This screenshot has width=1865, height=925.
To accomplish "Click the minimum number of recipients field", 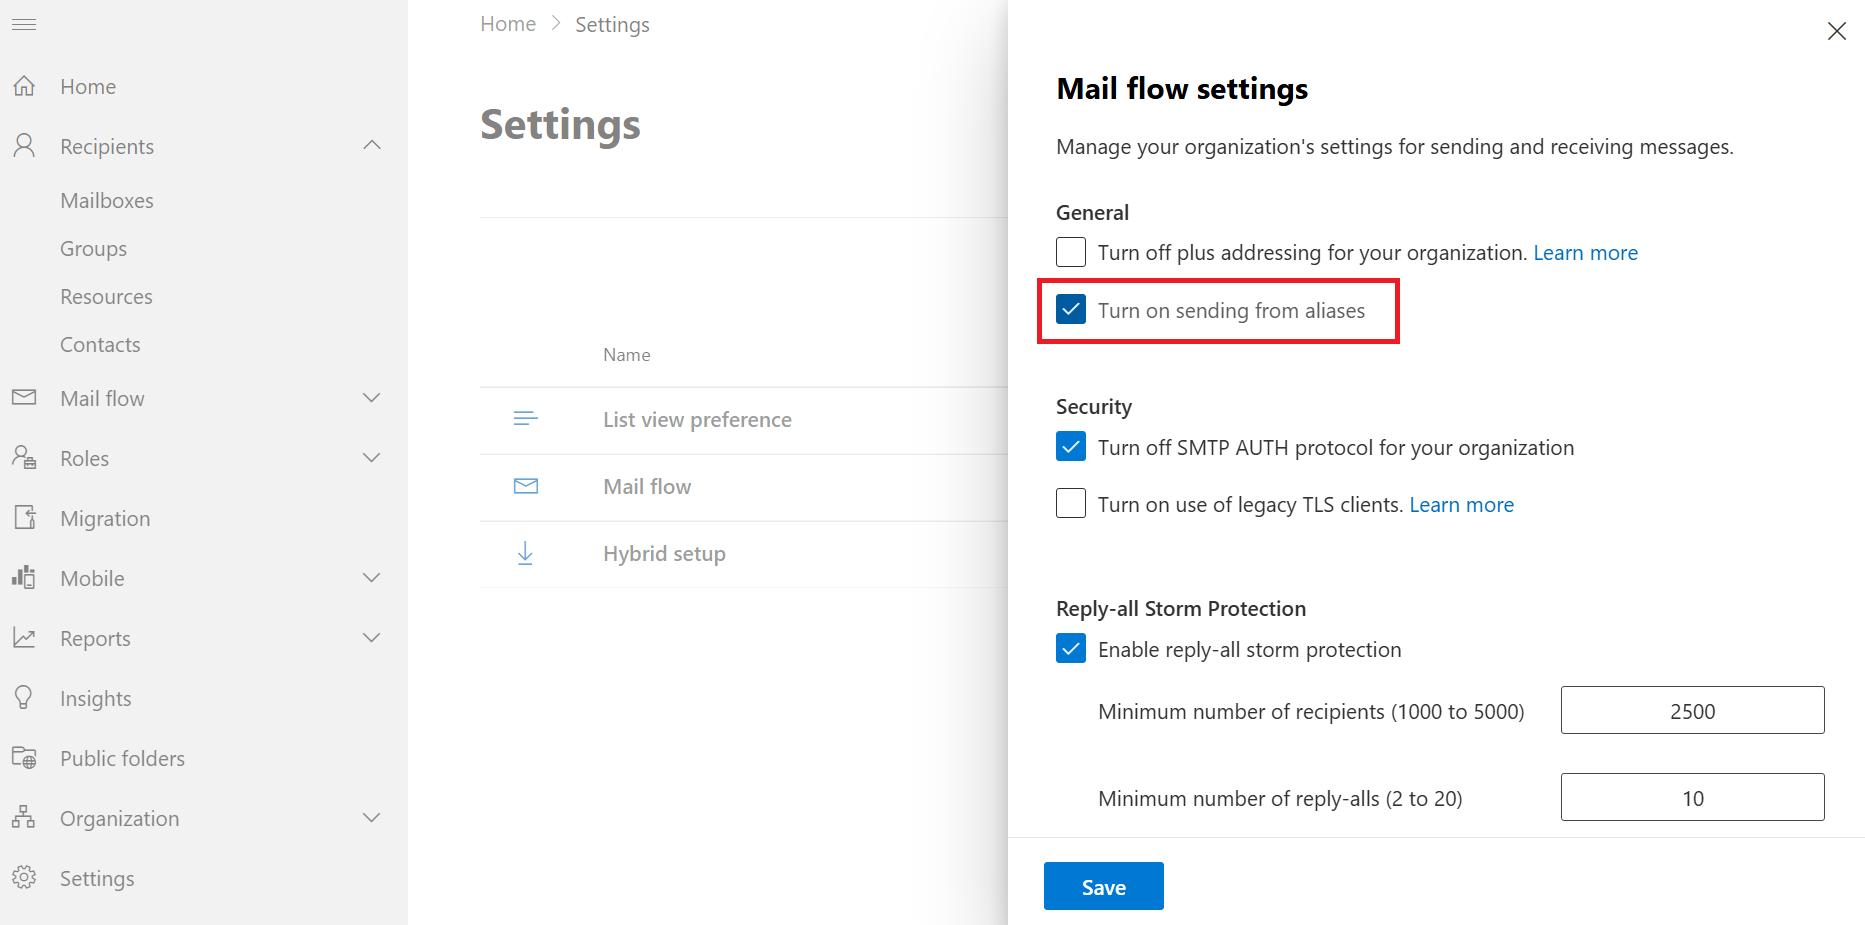I will click(1692, 710).
